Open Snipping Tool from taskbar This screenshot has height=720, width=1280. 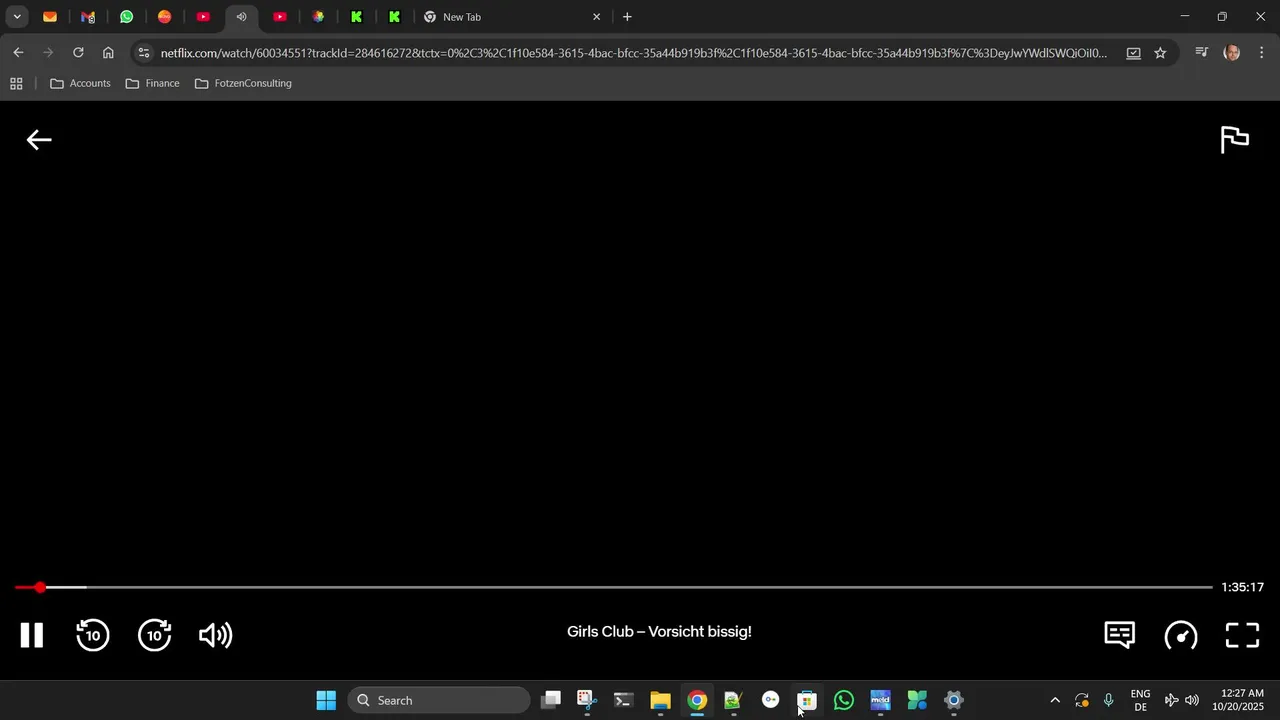[587, 700]
